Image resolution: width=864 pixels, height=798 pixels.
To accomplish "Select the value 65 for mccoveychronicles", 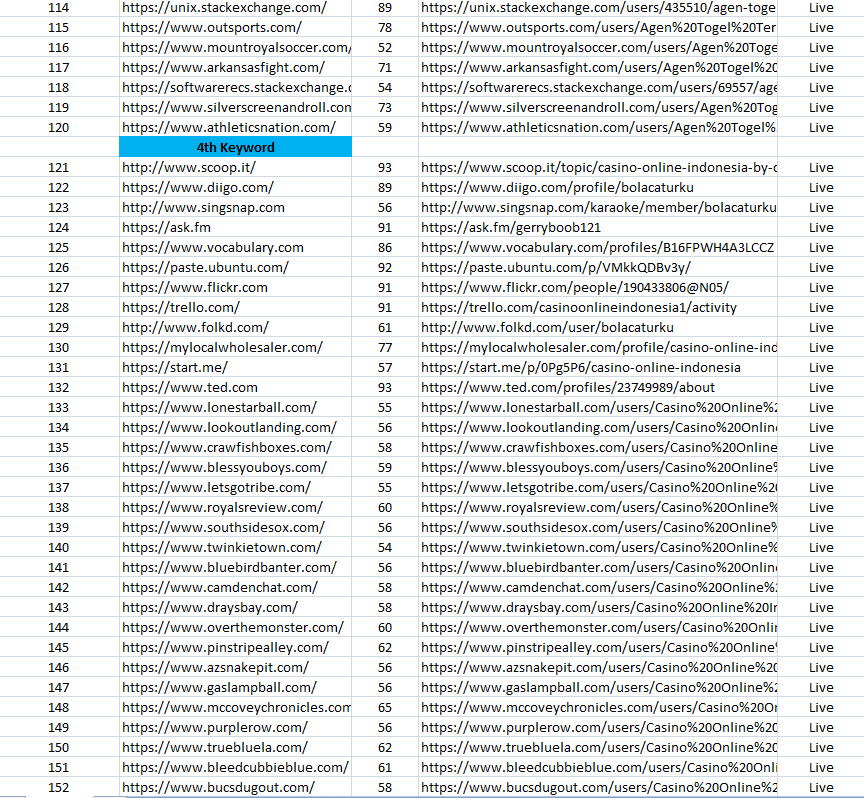I will (x=385, y=707).
